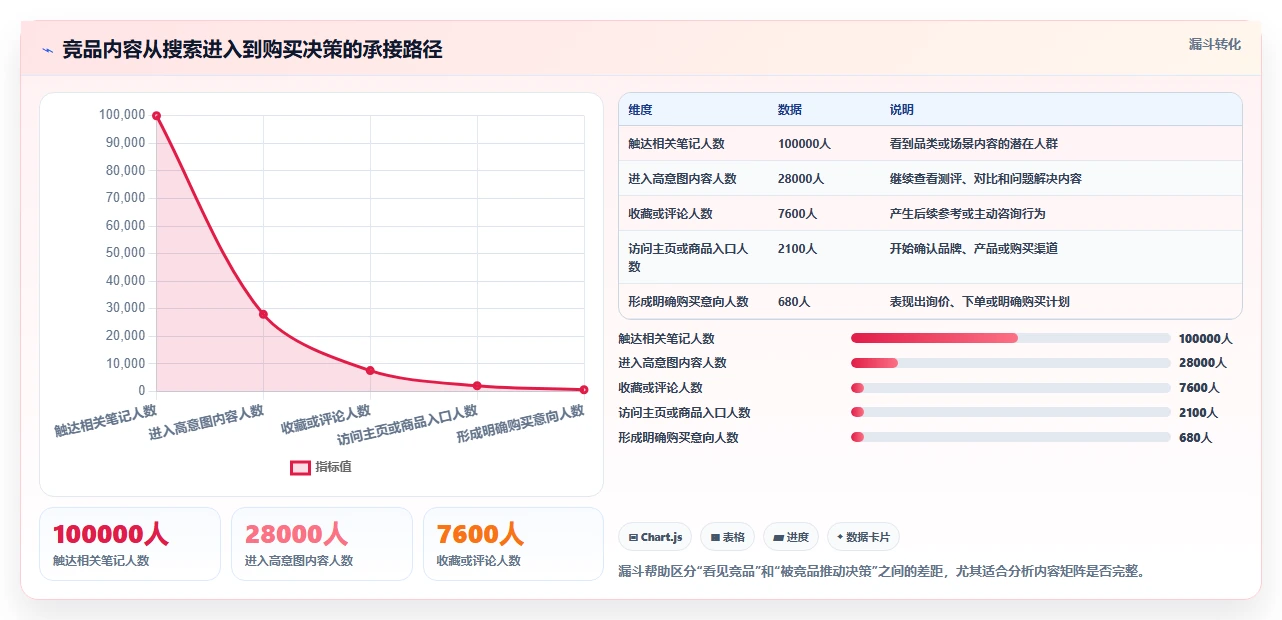
Task: Click the 访问主页或商品入口人数 data point on chart
Action: pyautogui.click(x=477, y=385)
